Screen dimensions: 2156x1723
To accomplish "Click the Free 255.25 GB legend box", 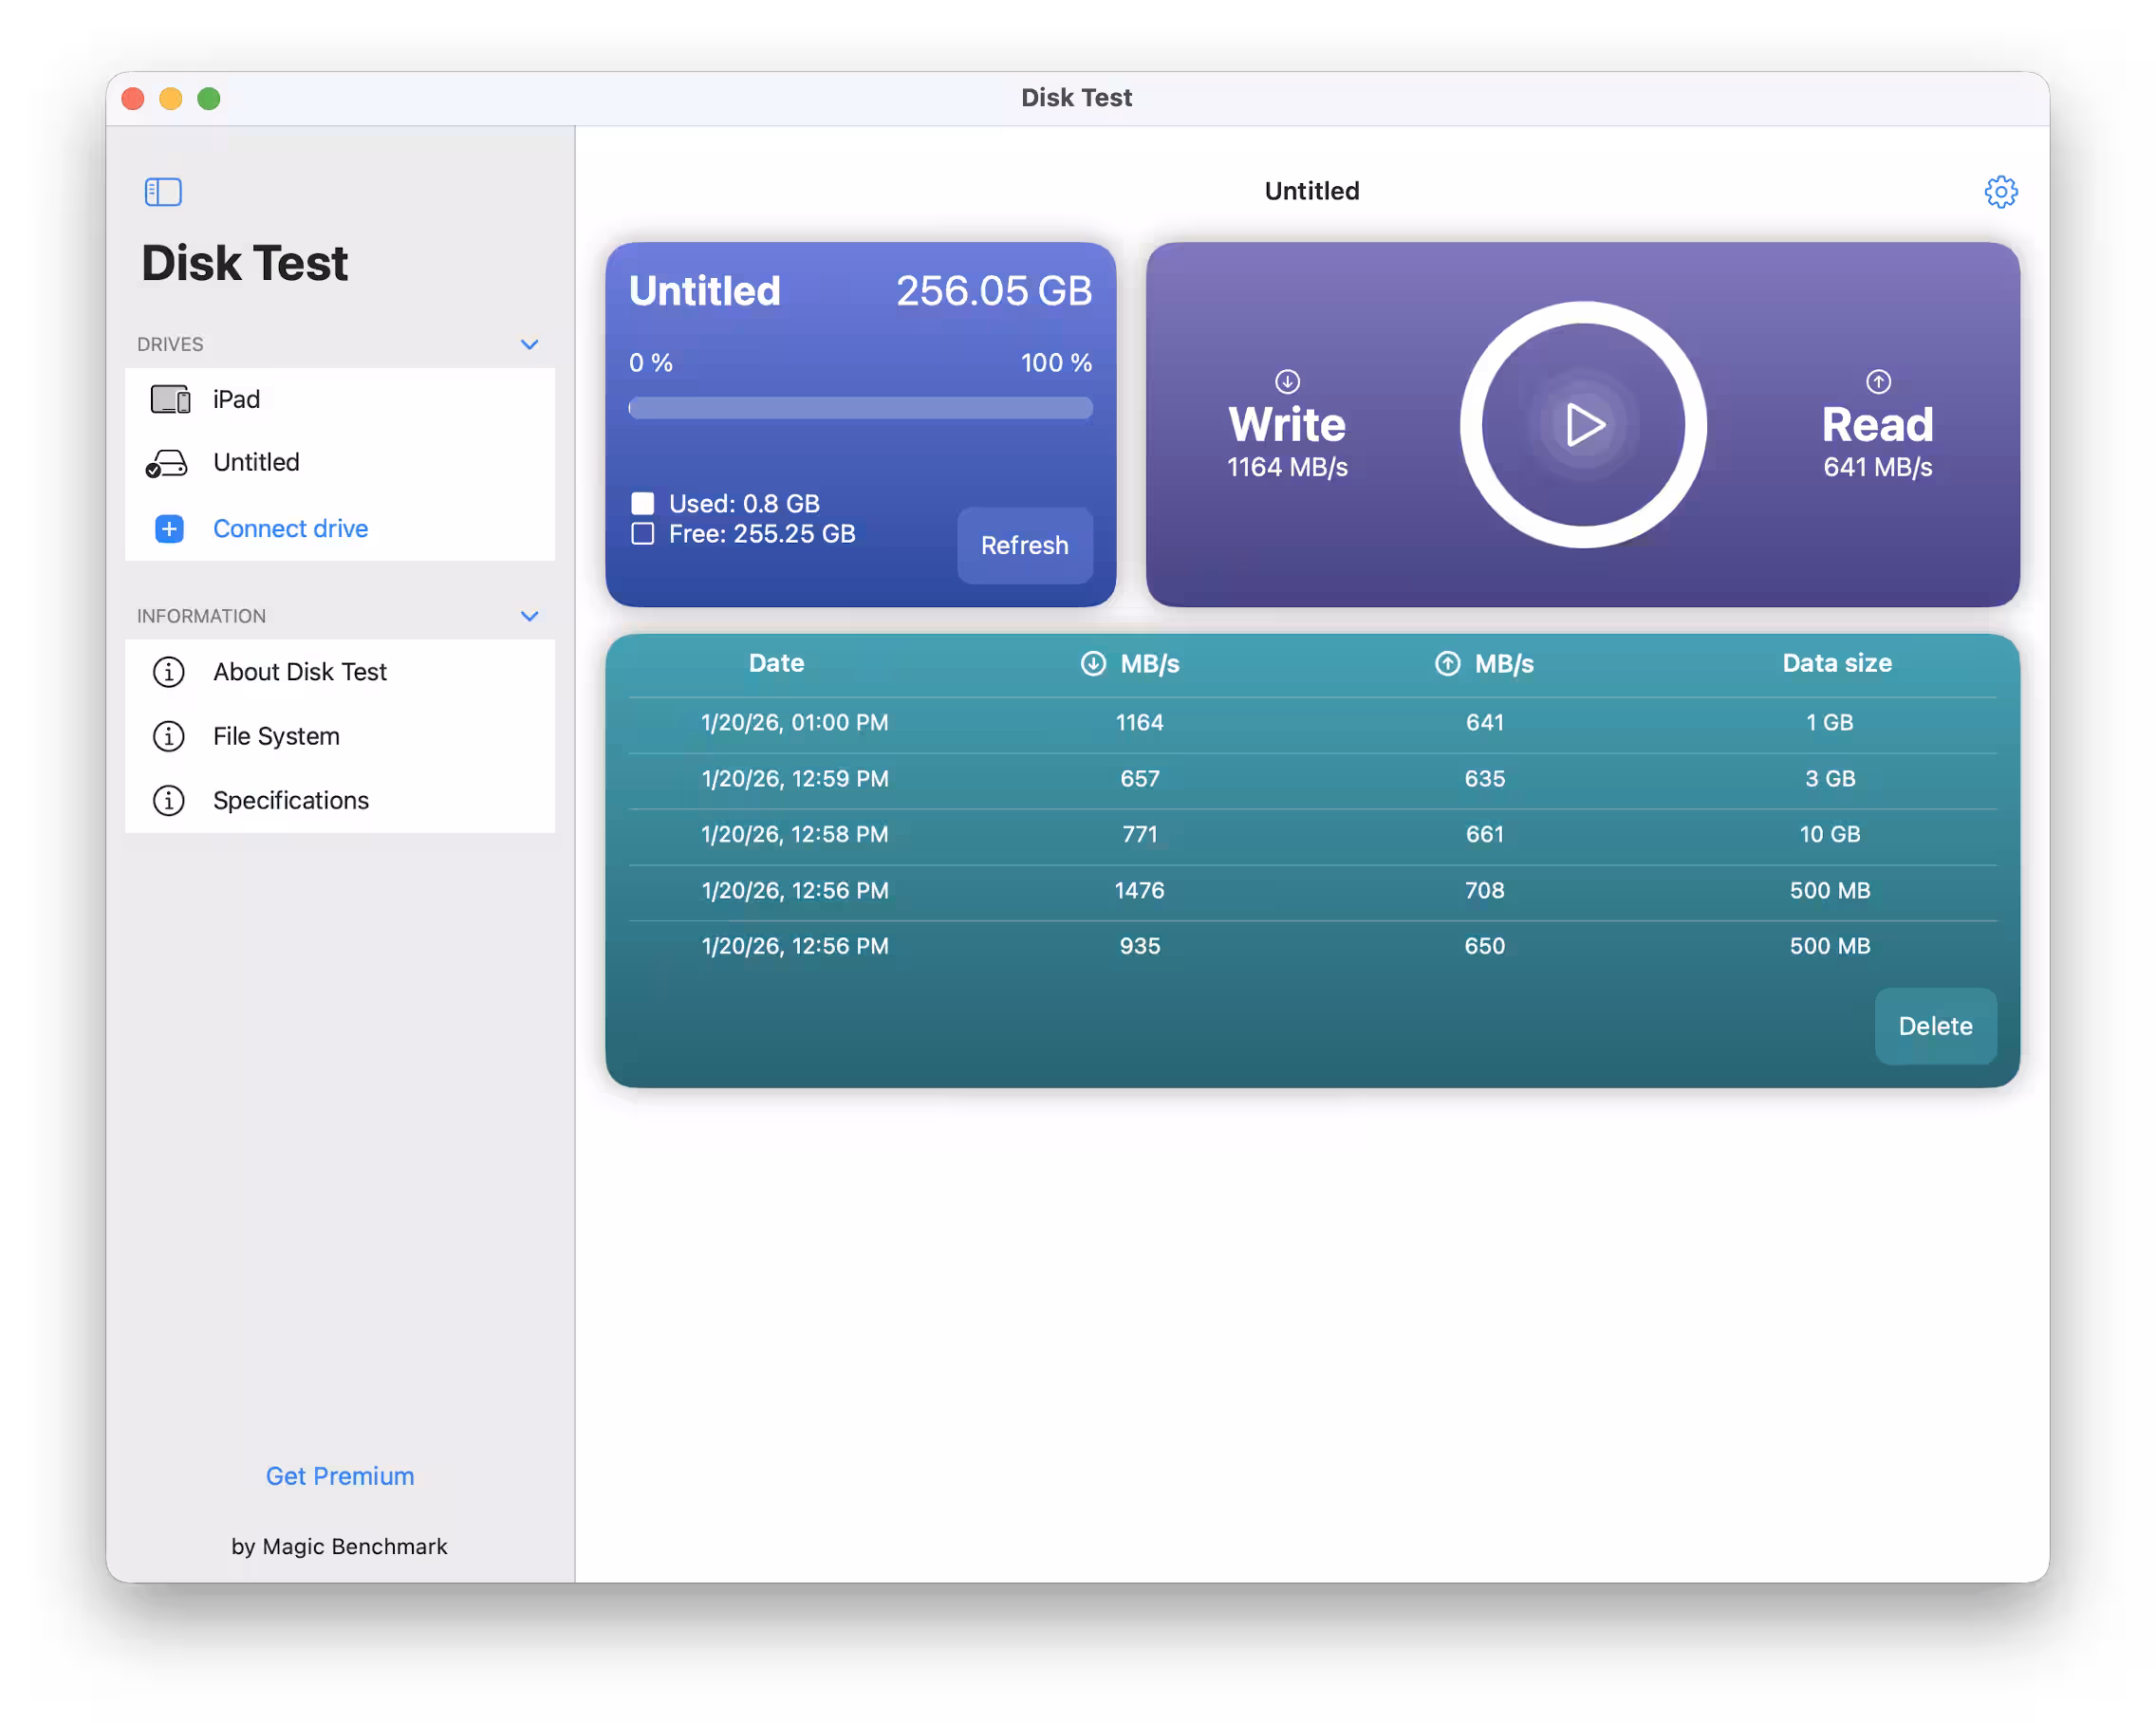I will tap(643, 534).
